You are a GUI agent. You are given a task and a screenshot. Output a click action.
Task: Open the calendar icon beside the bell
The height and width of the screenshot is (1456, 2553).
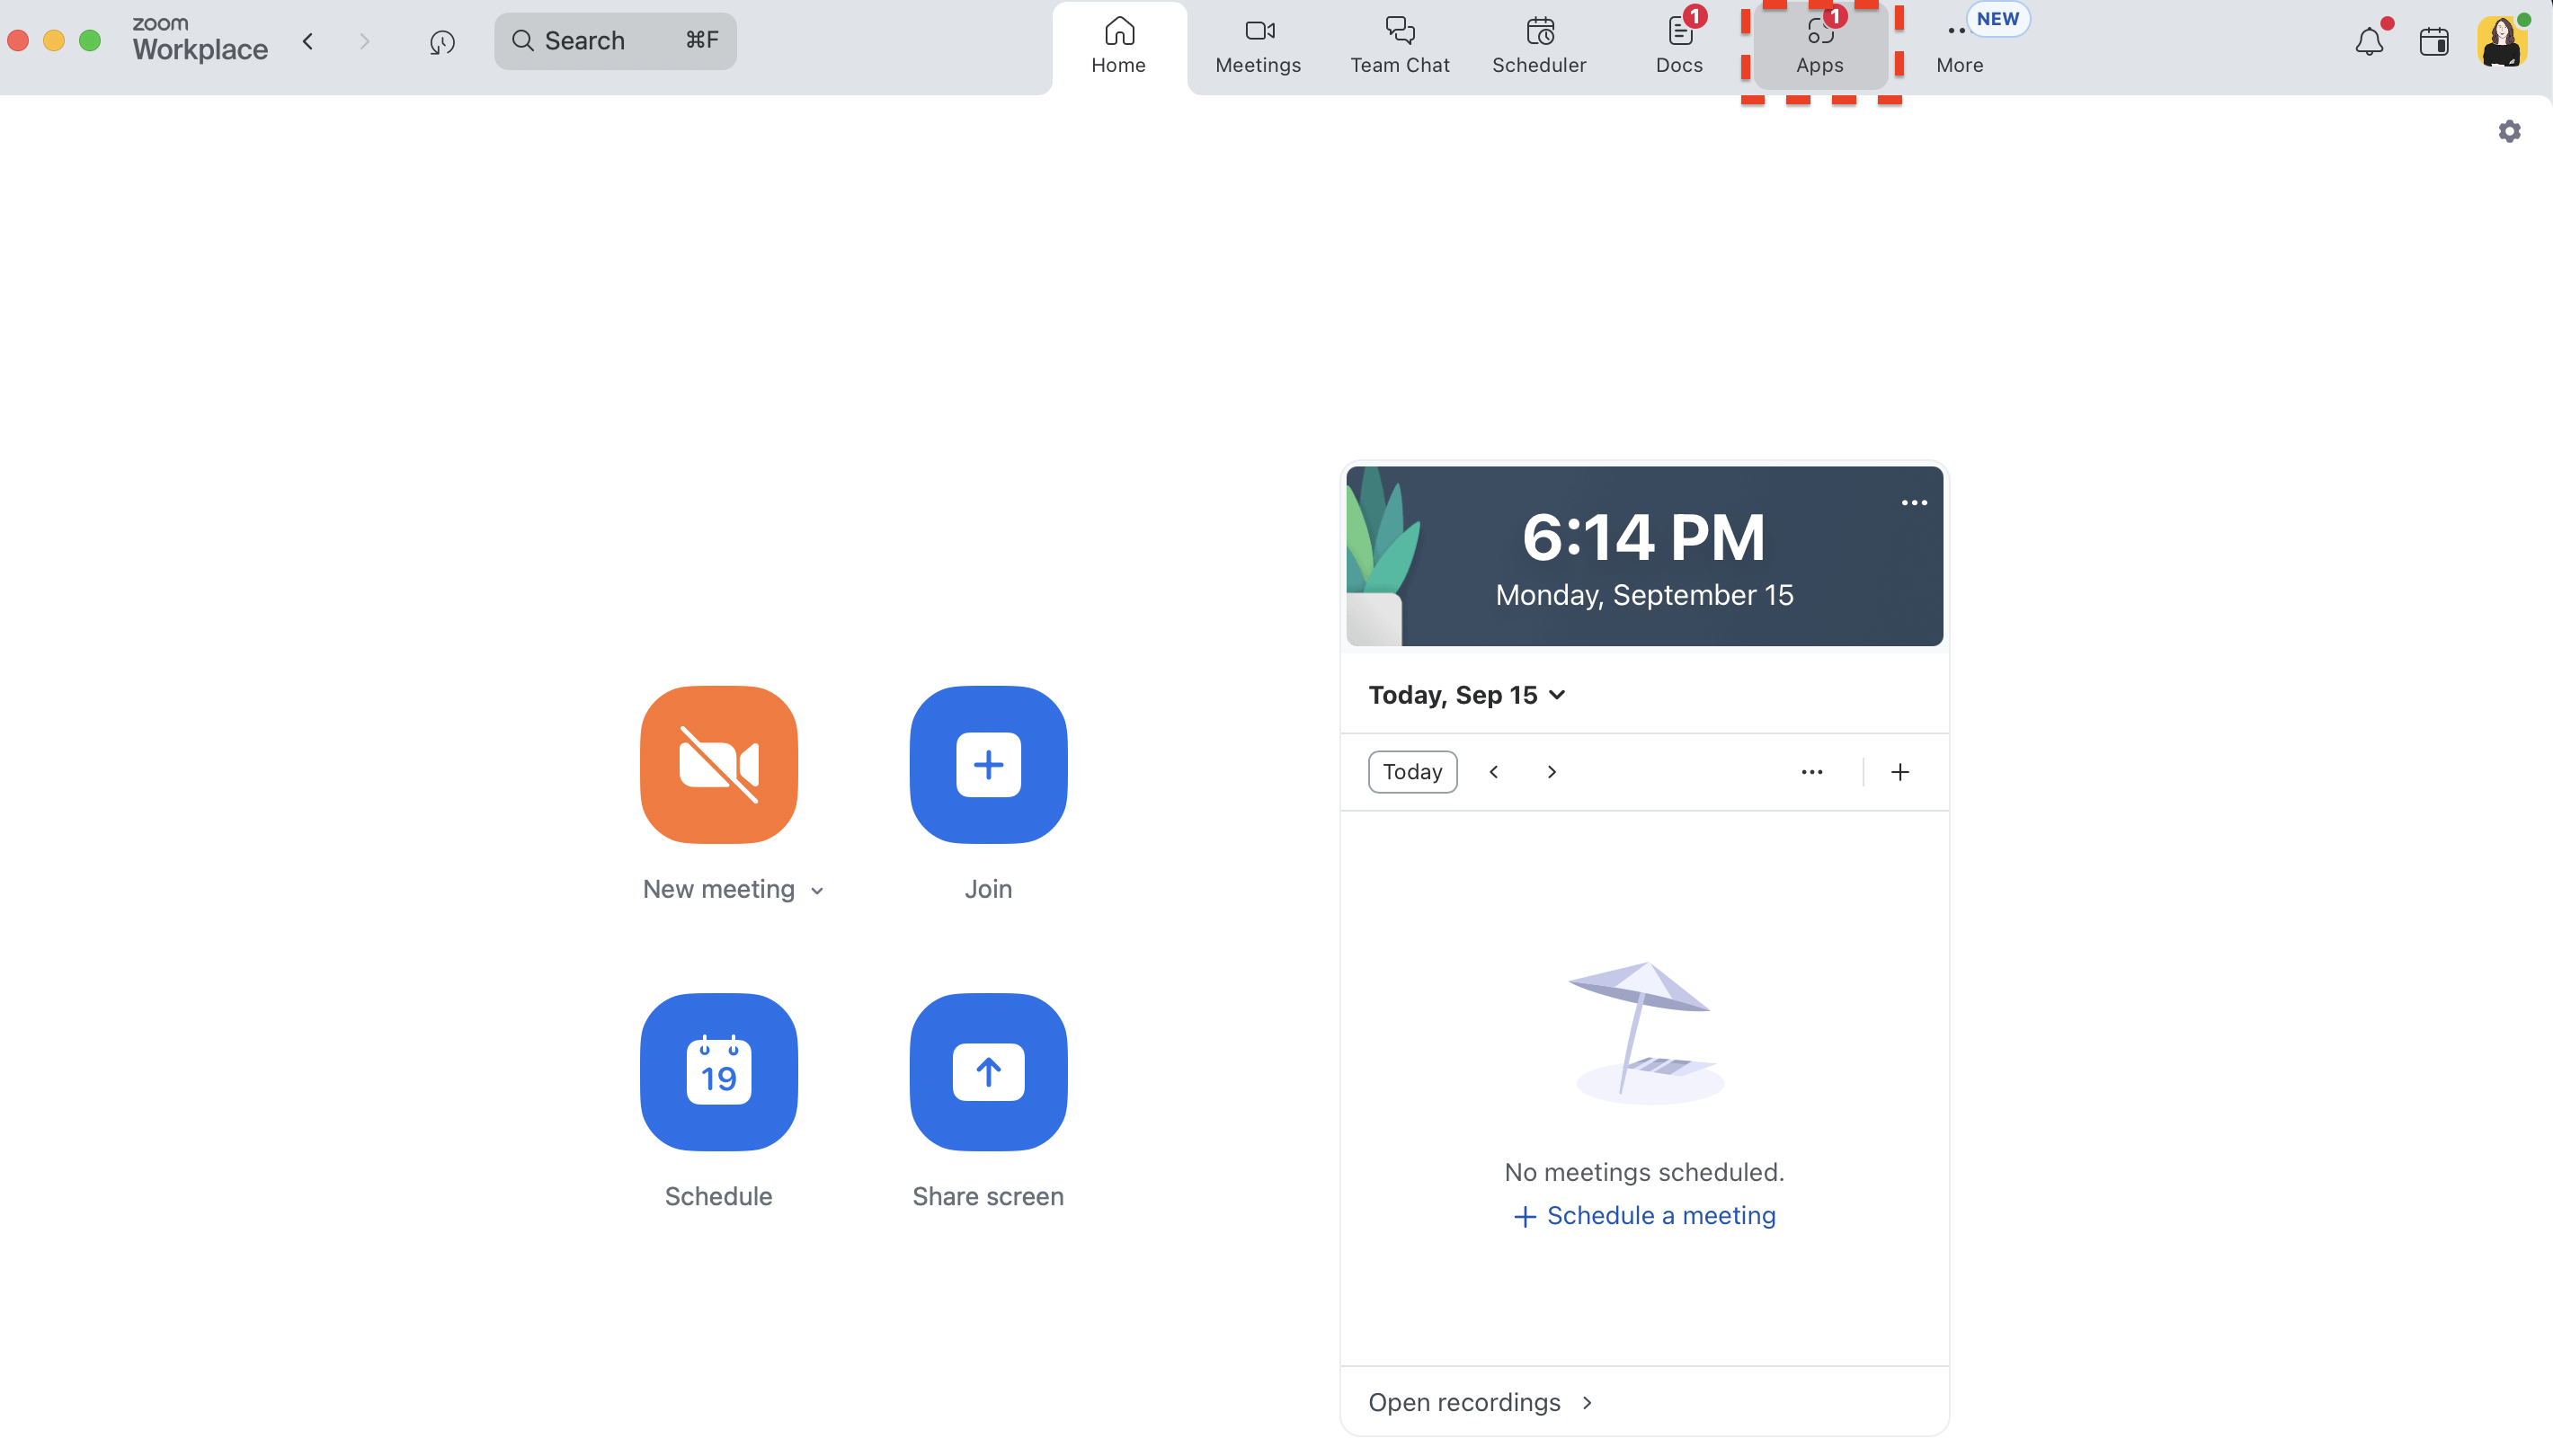(x=2433, y=42)
